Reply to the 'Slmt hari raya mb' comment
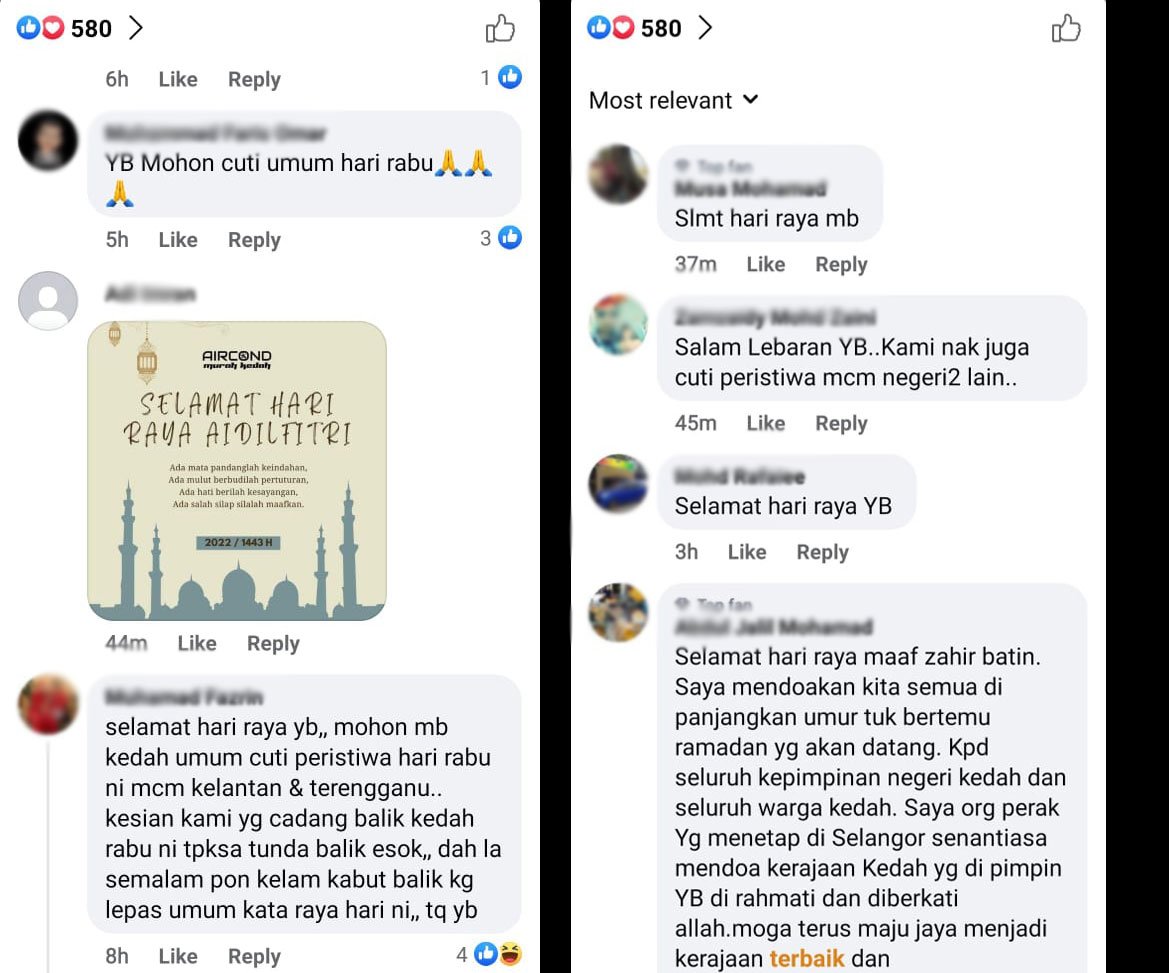 841,264
